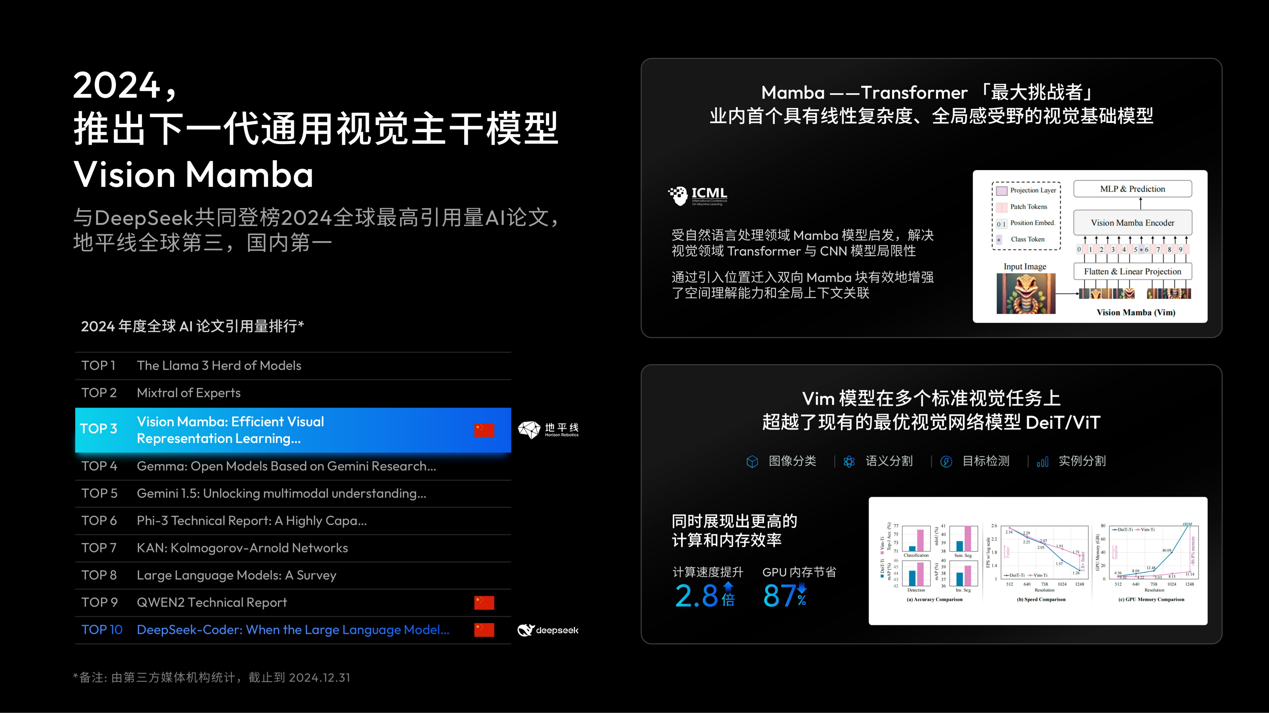Click the Flatten & Linear Projection box
The image size is (1269, 713).
tap(1133, 272)
